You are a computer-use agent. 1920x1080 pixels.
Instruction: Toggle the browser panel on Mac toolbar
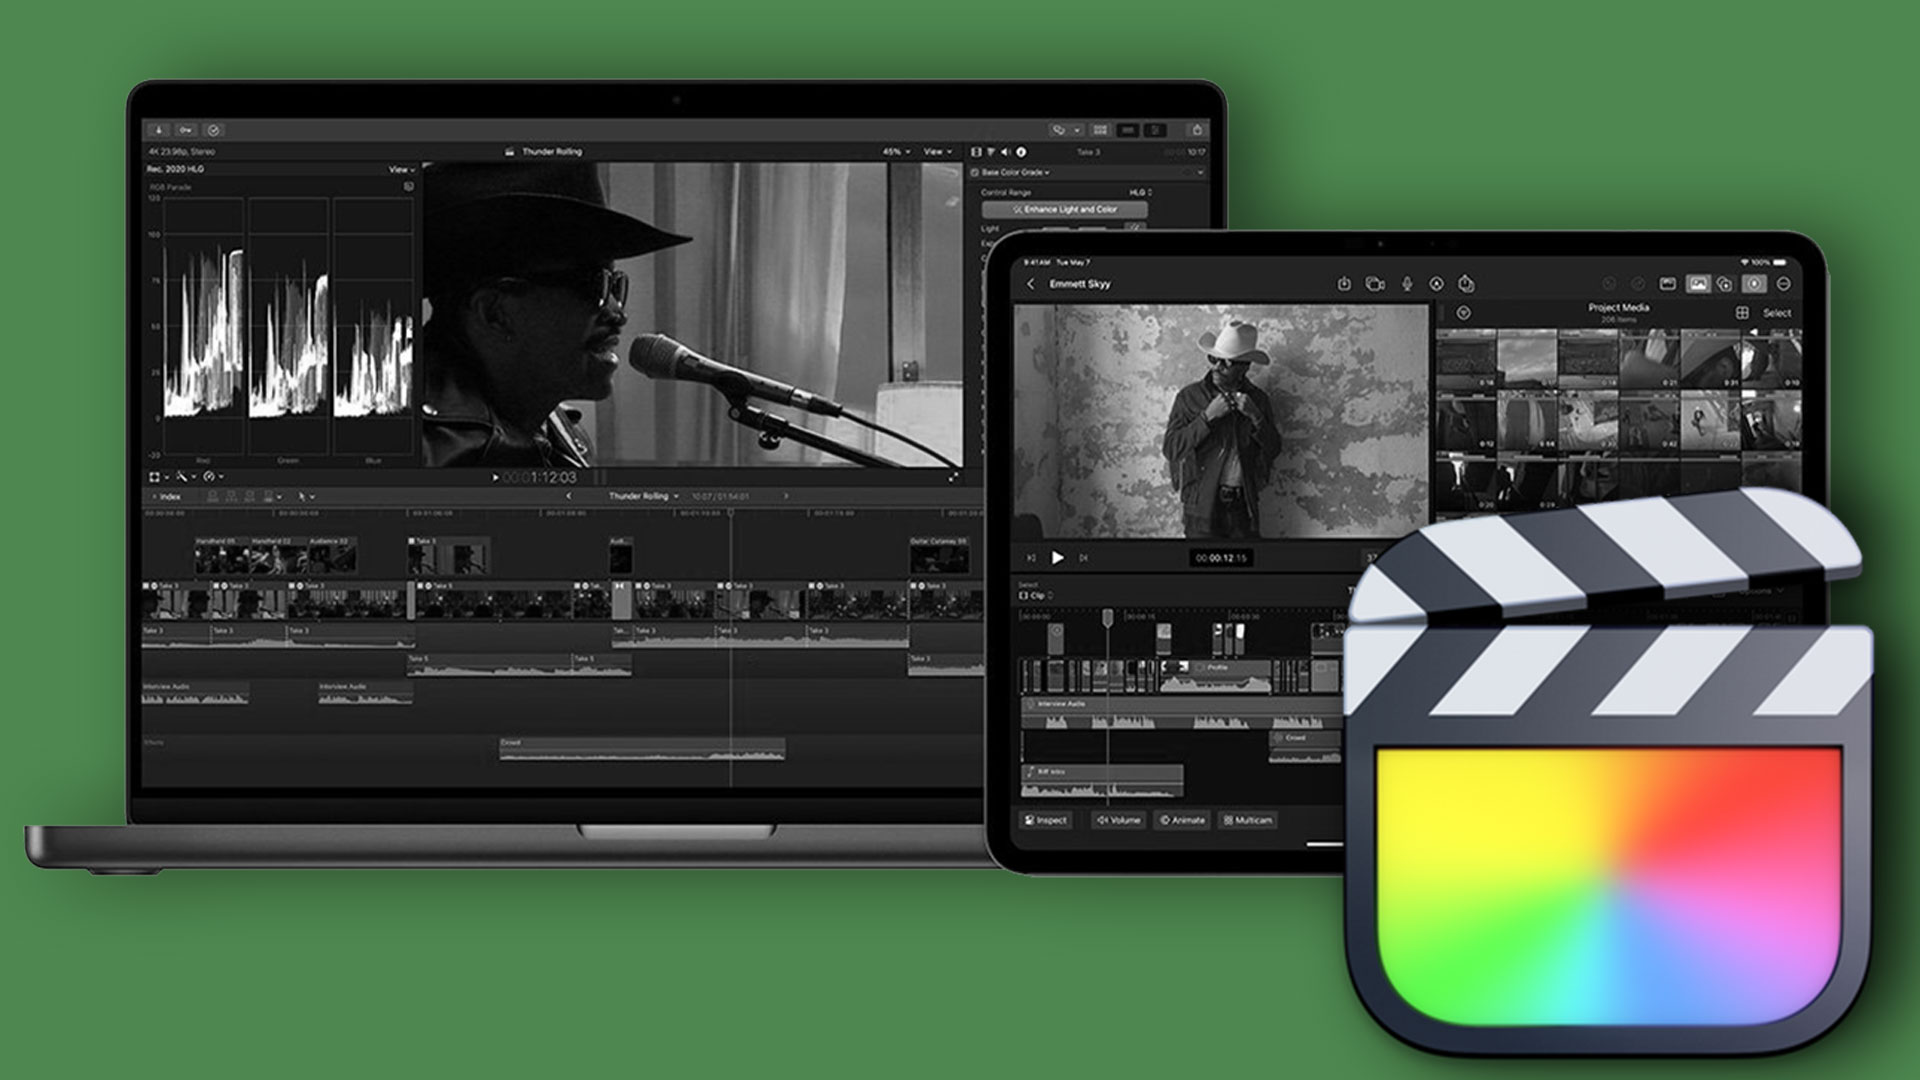1101,130
